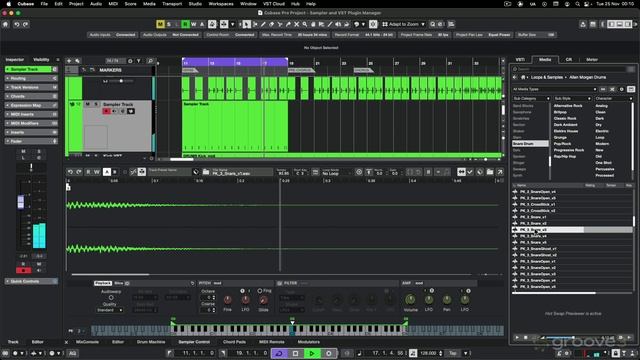This screenshot has height=360, width=640.
Task: Expand the Chords inspector section
Action: (x=31, y=96)
